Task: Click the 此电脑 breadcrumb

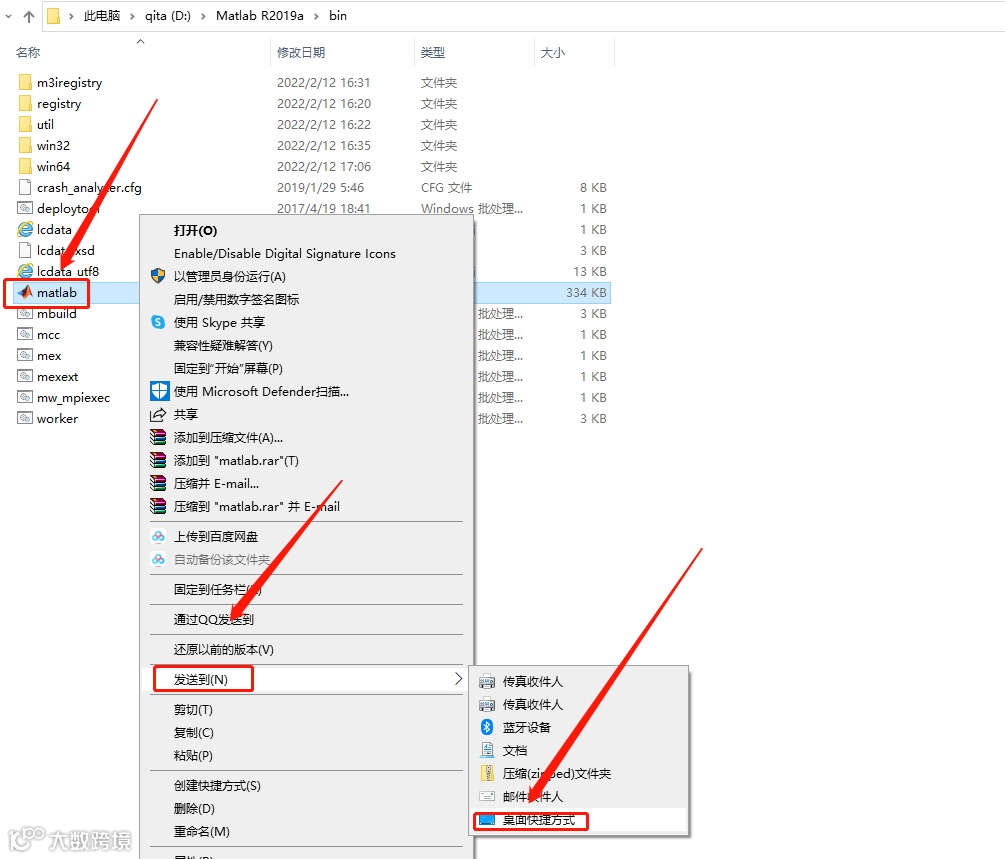Action: pos(101,15)
